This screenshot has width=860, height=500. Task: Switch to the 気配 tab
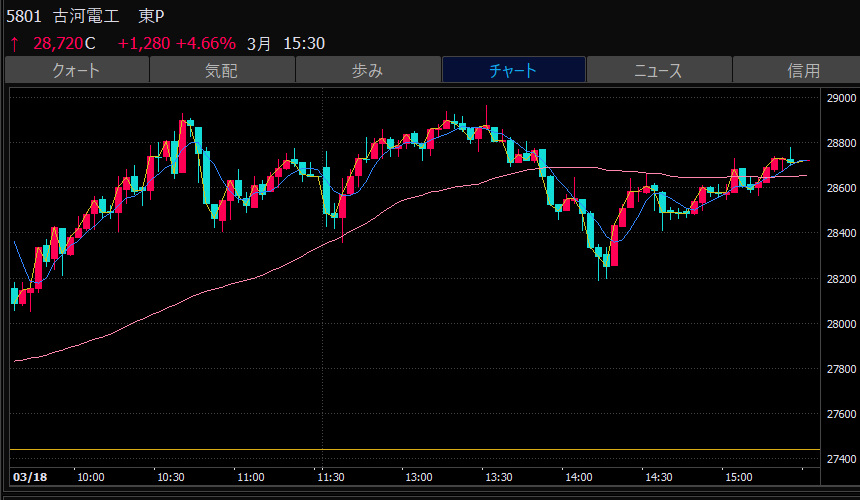coord(222,70)
